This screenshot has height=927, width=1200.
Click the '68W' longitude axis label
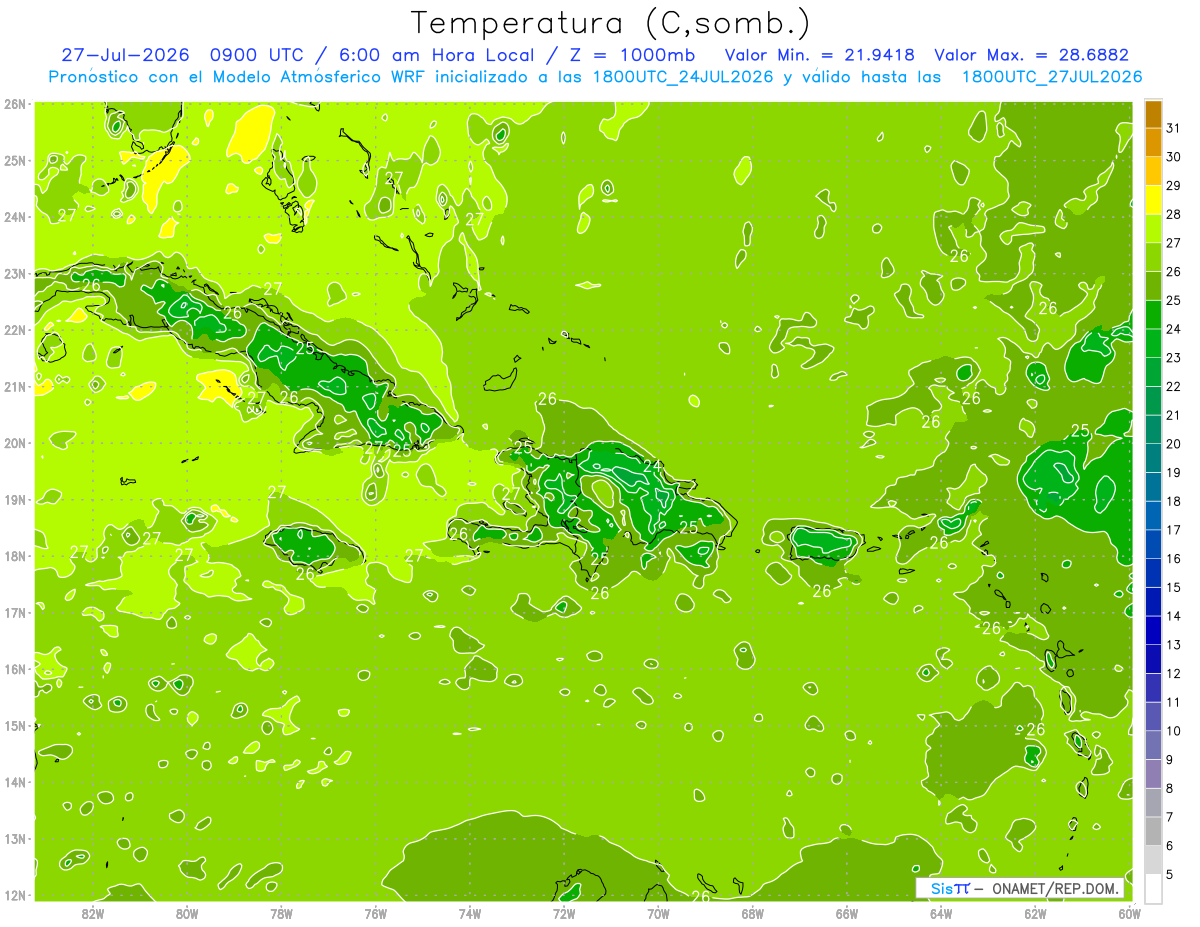click(753, 913)
